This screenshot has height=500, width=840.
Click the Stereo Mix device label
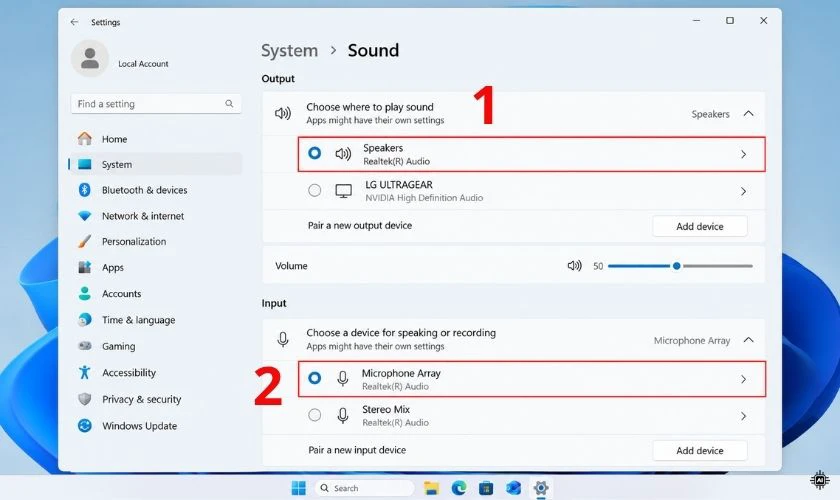pos(395,416)
